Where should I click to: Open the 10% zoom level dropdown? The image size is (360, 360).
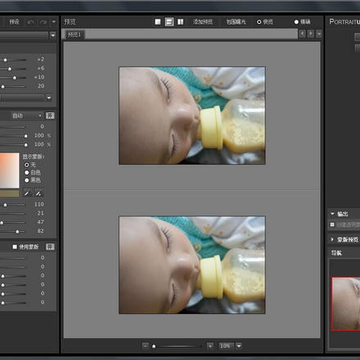click(x=239, y=346)
